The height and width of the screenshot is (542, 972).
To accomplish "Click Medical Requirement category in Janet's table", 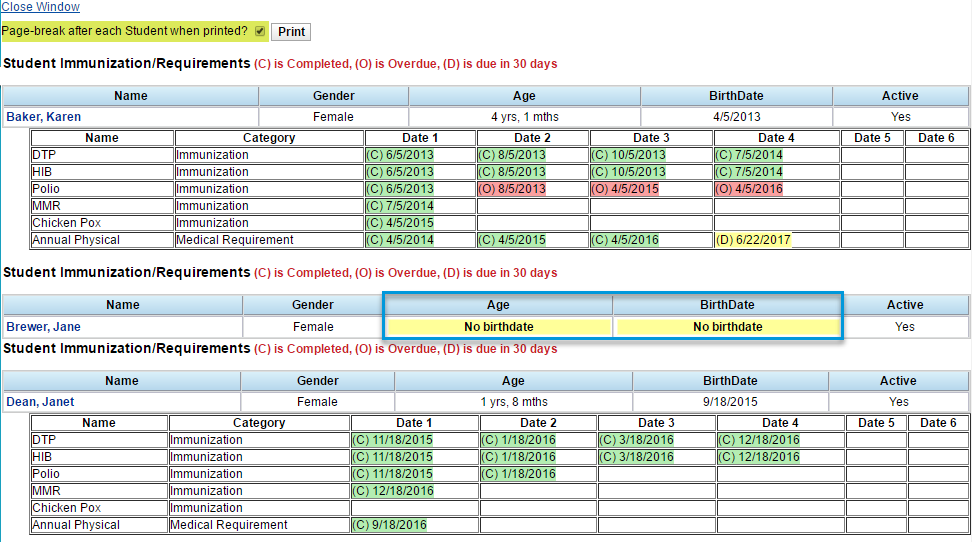I will 228,525.
